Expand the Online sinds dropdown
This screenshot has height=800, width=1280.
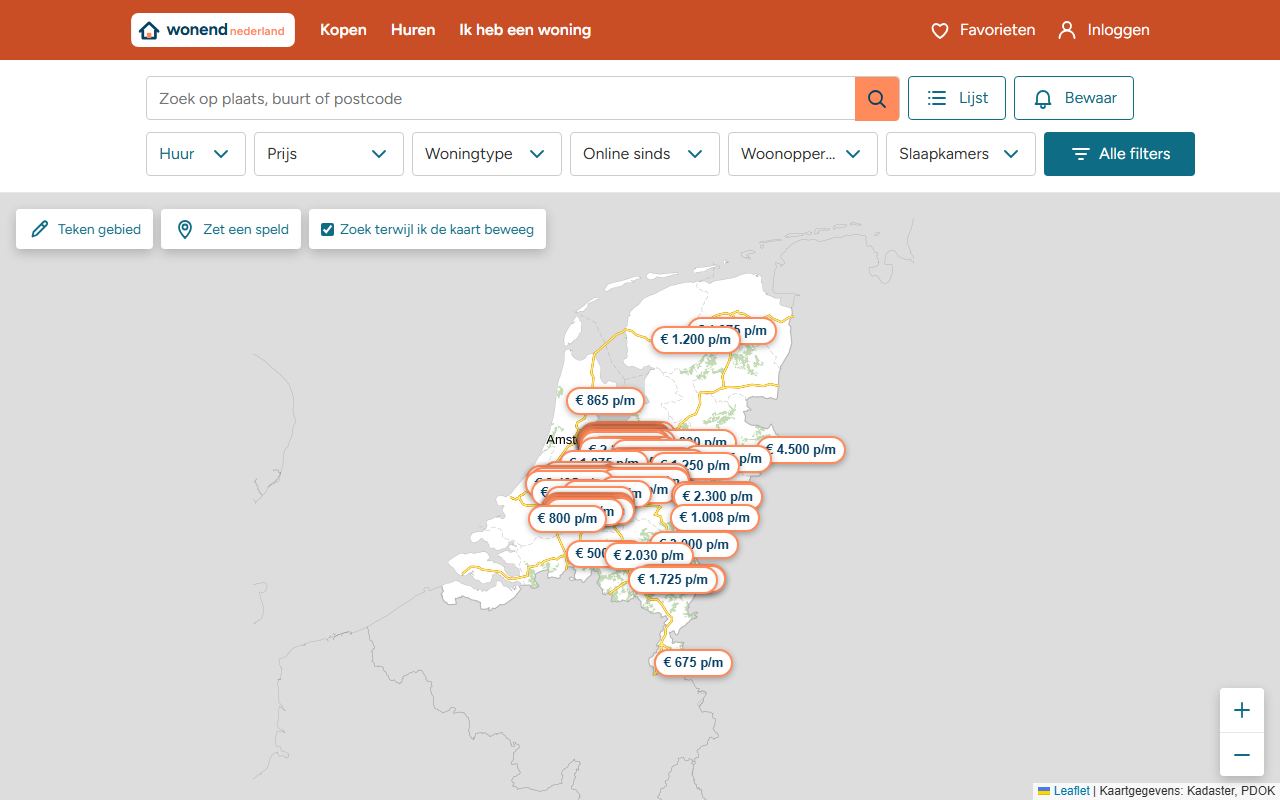pos(645,154)
